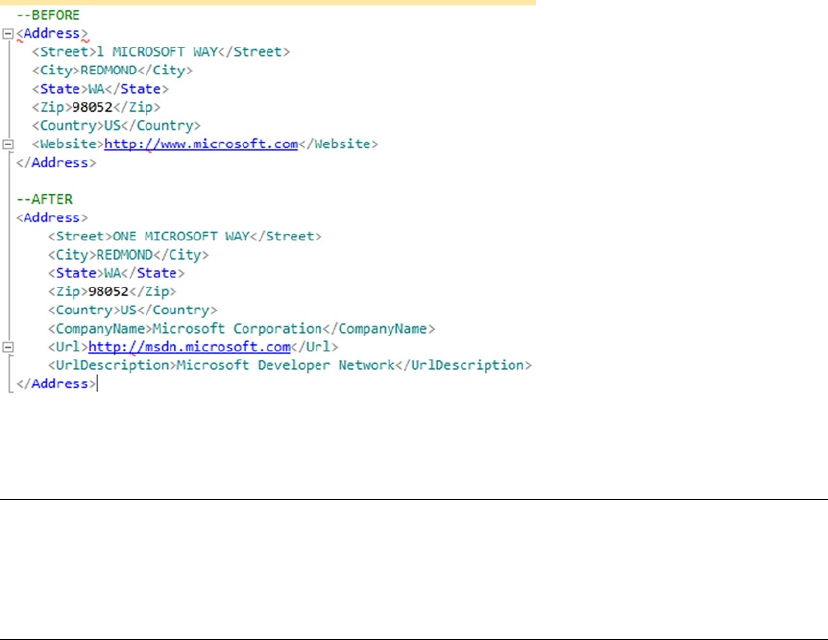Click Country US line in BEFORE block

[x=116, y=126]
